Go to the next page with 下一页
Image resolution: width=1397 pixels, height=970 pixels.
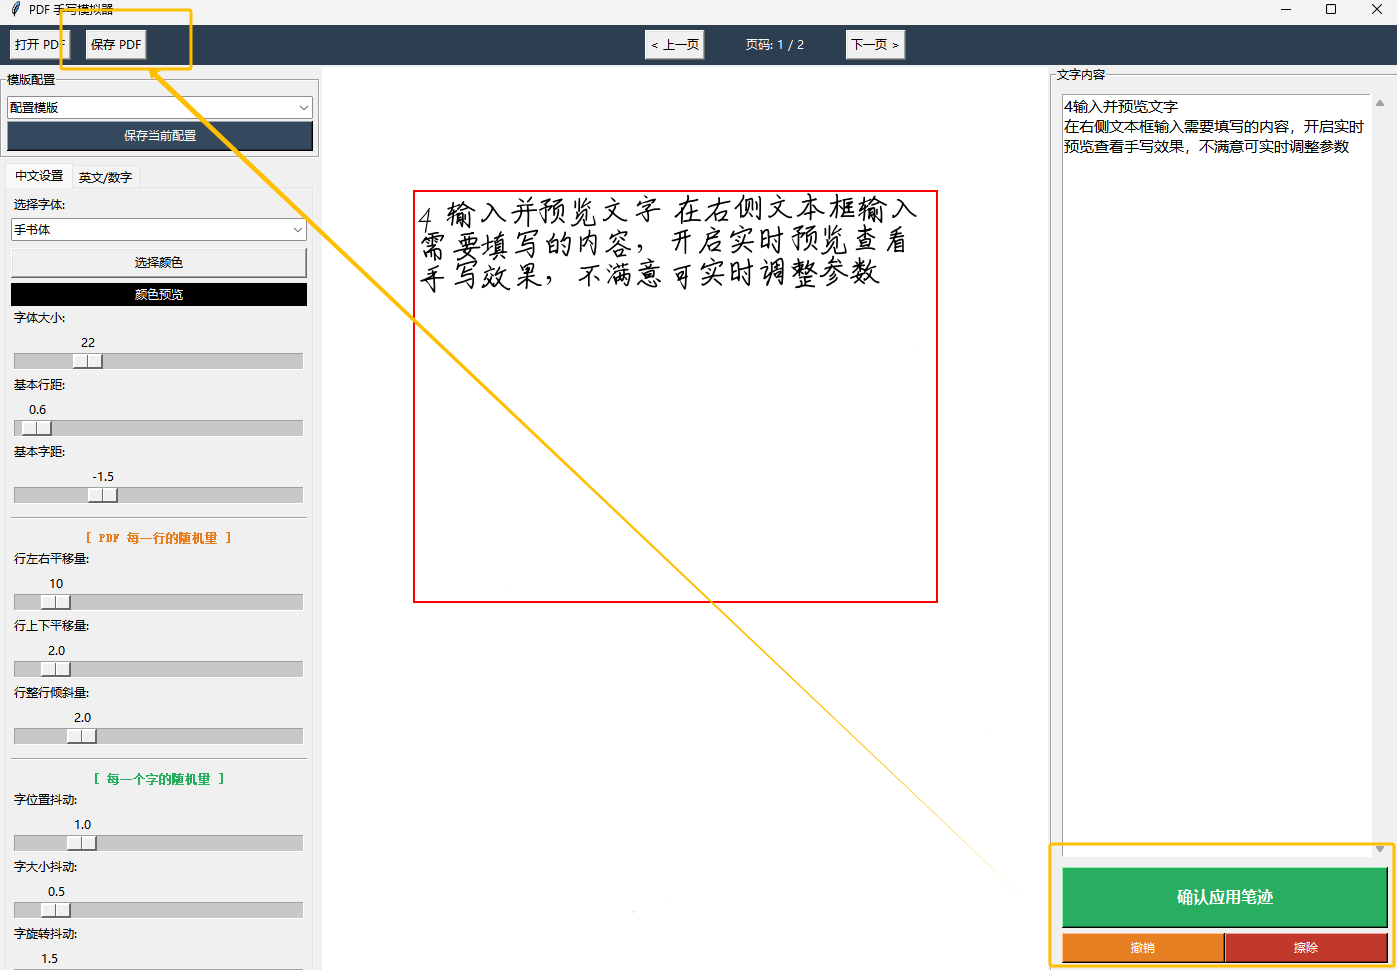pos(874,44)
